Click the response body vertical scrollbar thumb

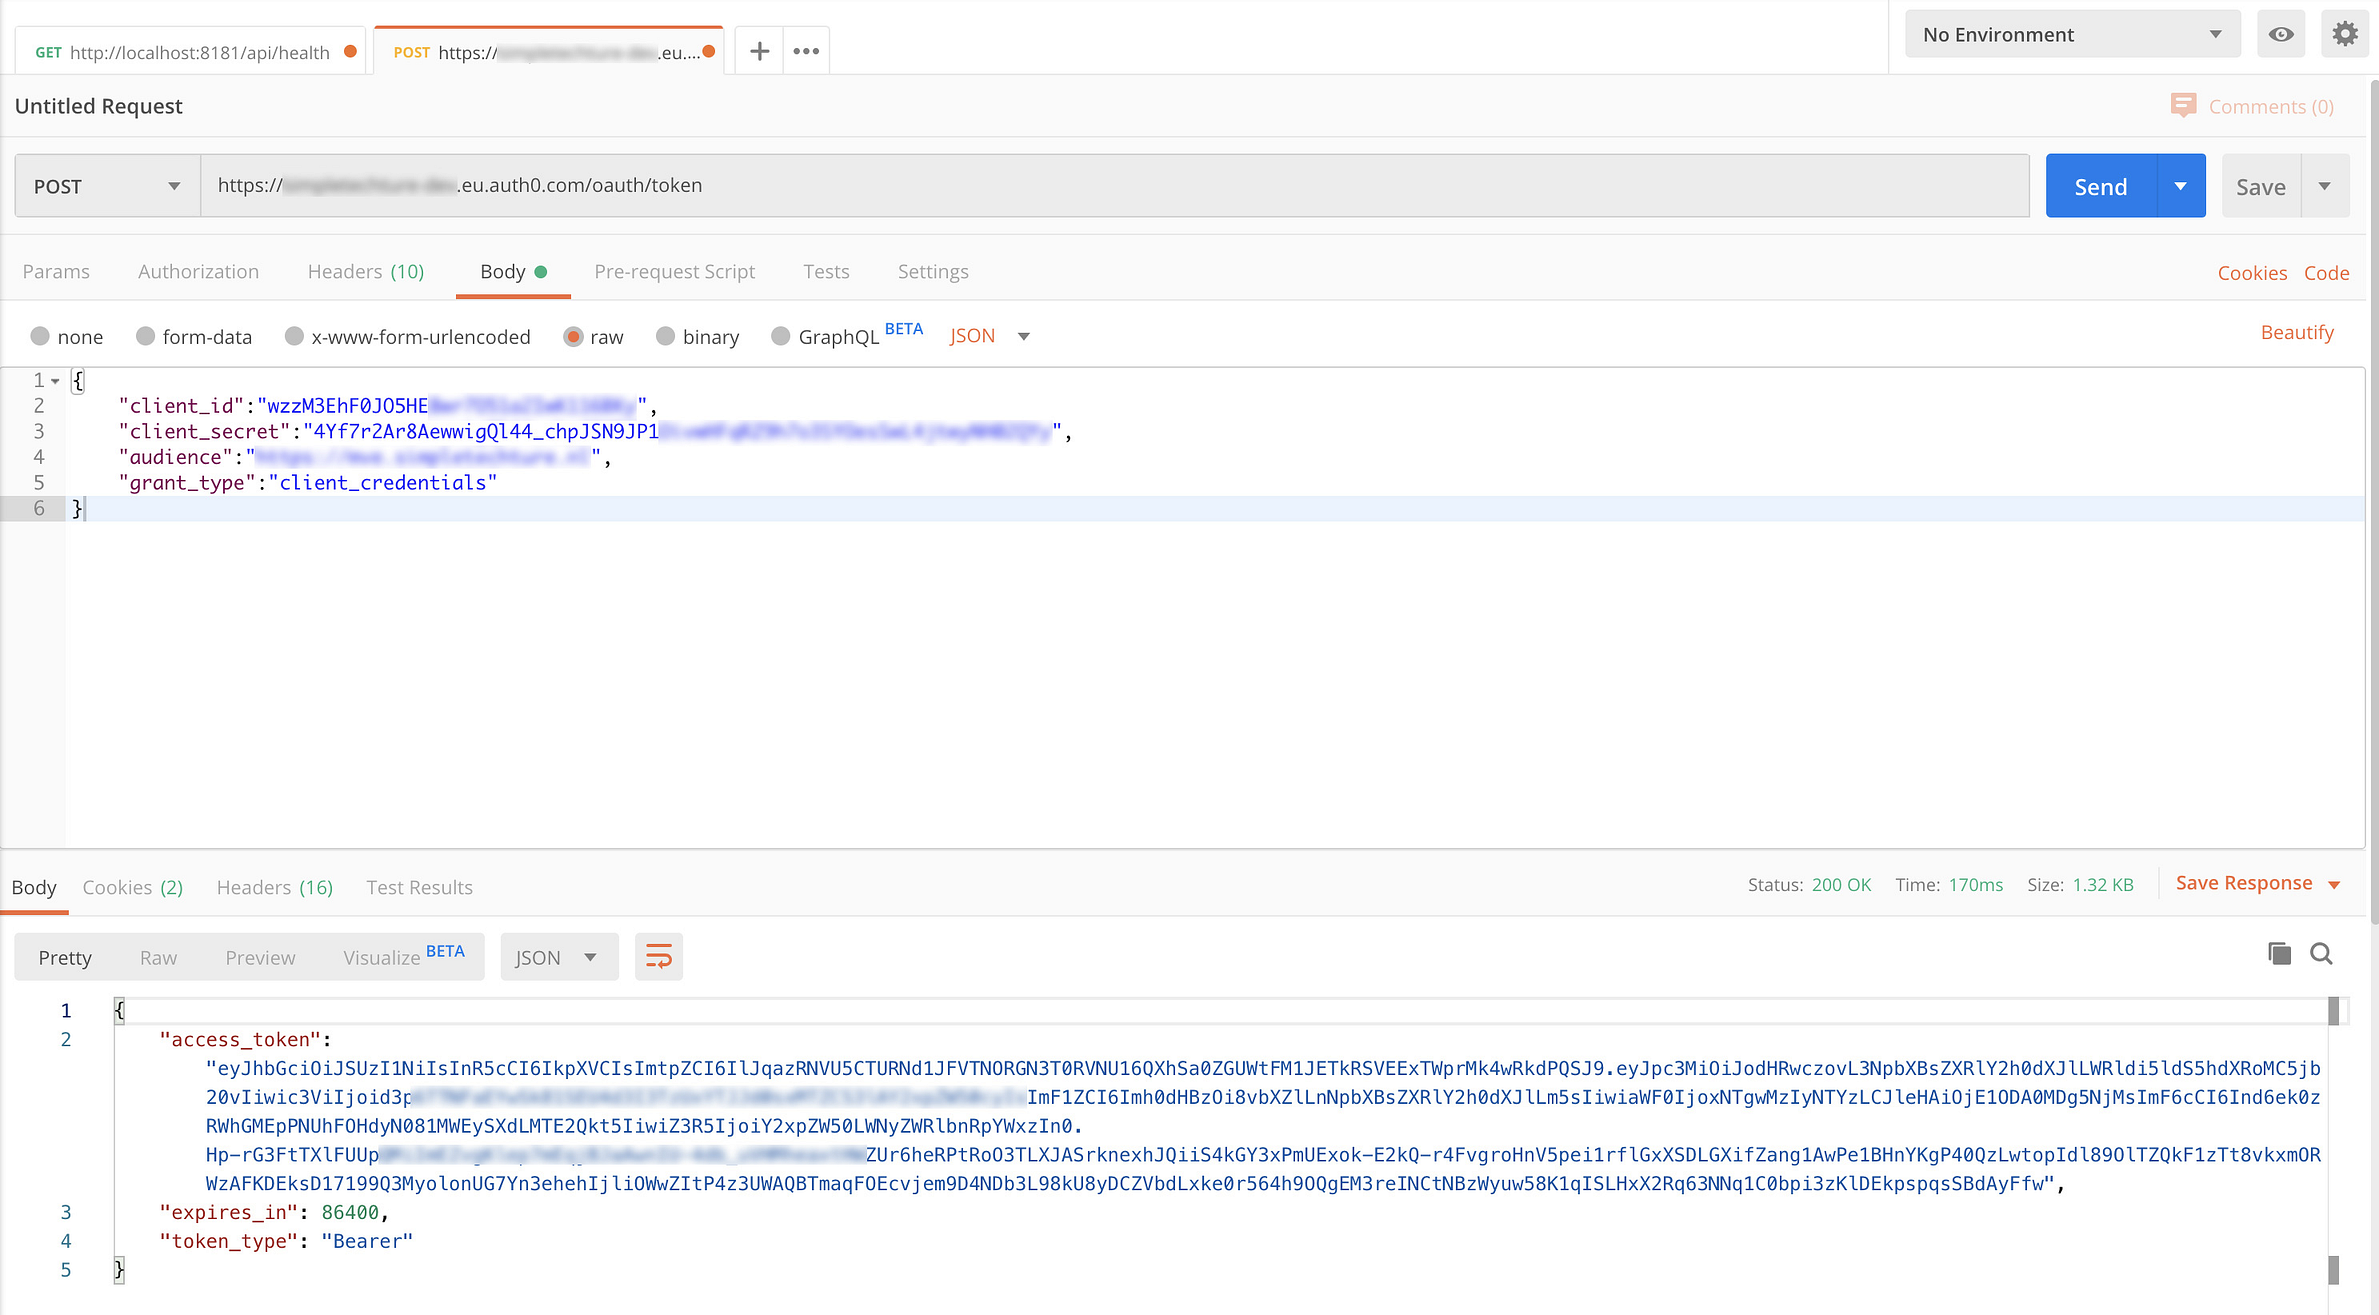click(2333, 1011)
